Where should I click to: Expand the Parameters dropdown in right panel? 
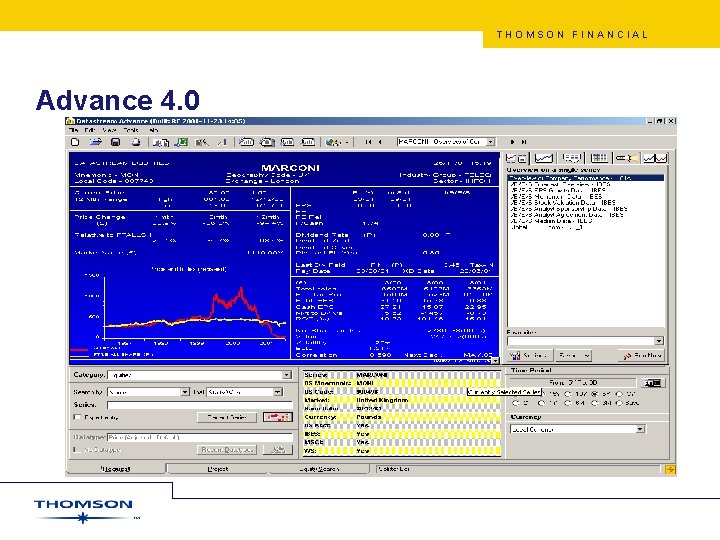pyautogui.click(x=659, y=341)
